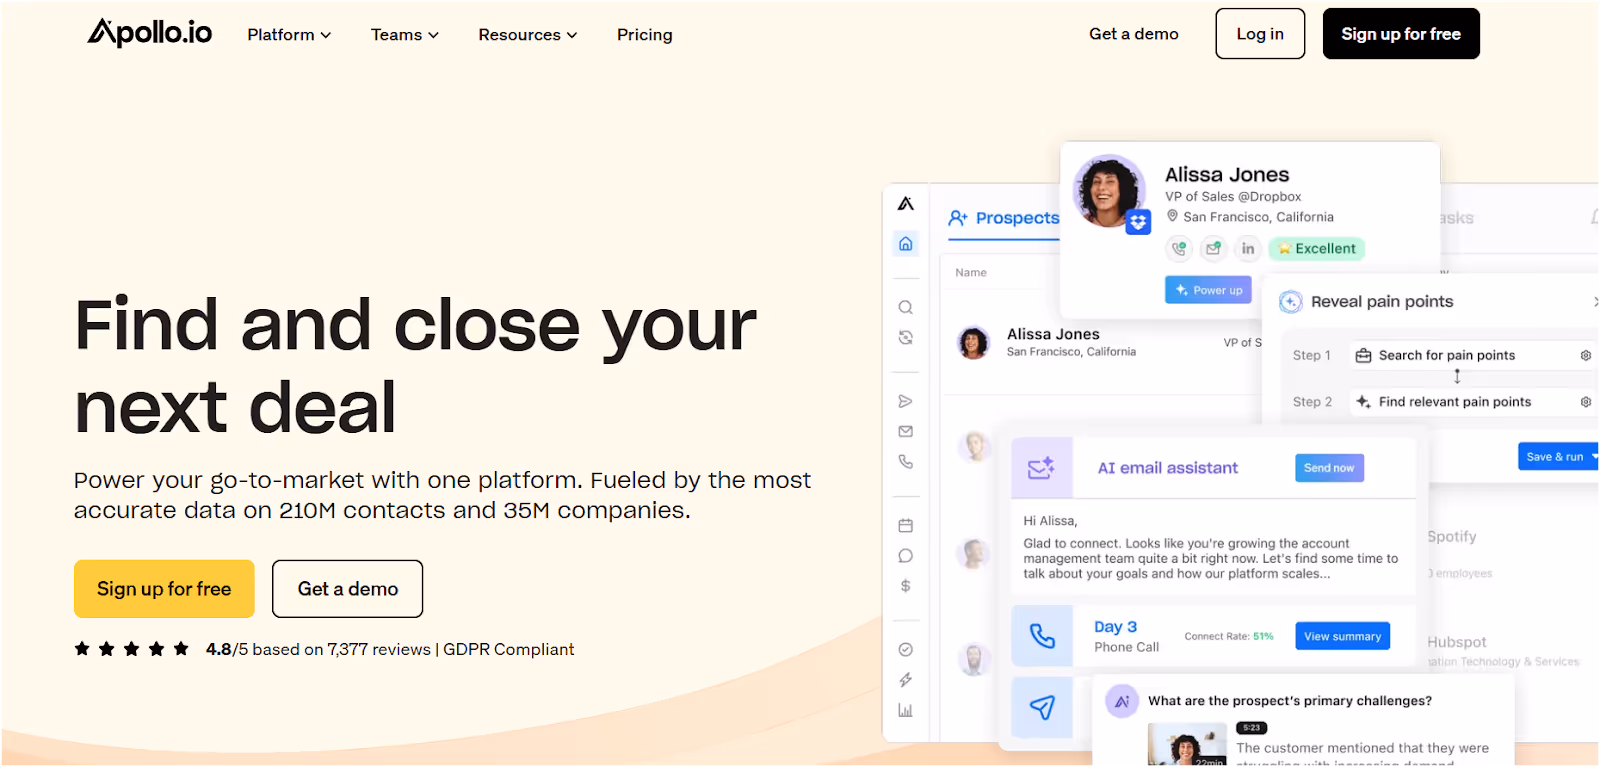
Task: Click the Tasks checkmark circle icon in the sidebar
Action: pos(906,650)
